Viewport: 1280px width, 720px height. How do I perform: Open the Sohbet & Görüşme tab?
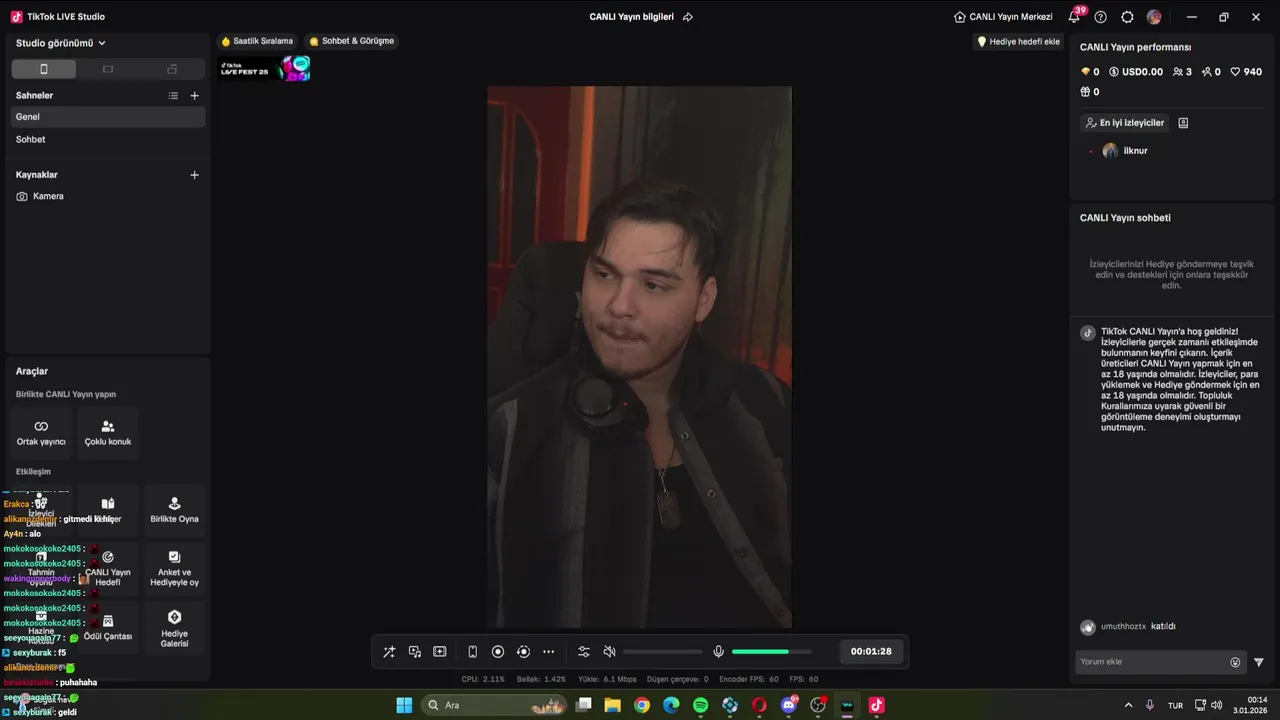pyautogui.click(x=351, y=42)
